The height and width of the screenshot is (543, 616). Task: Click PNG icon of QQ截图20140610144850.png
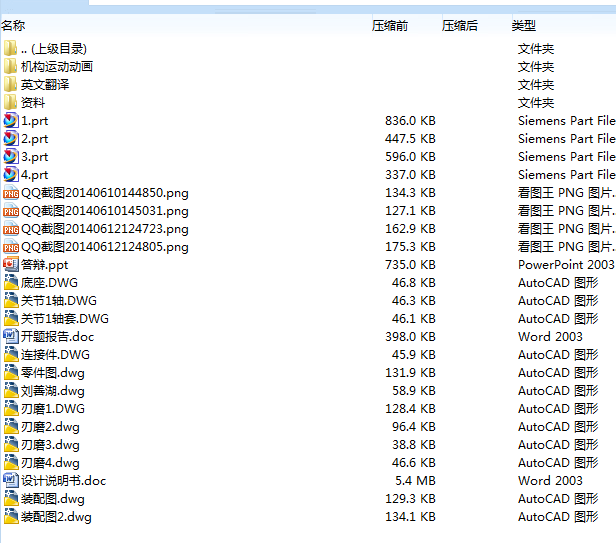(11, 193)
